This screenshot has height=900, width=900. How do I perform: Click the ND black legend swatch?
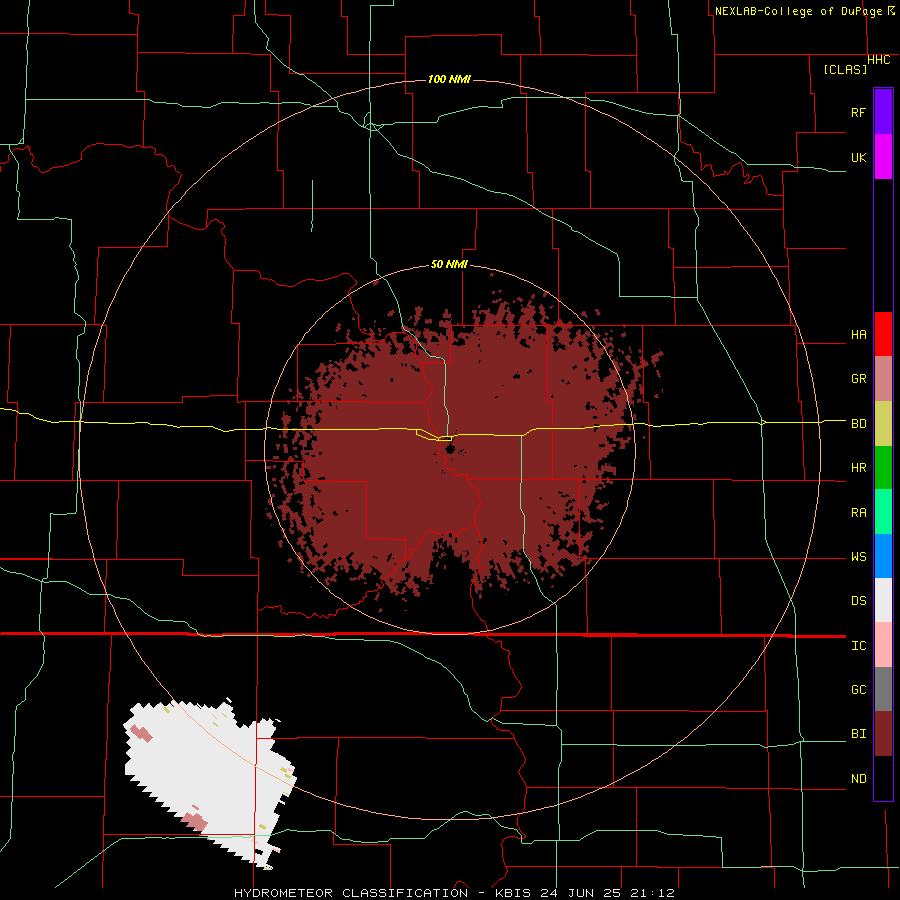coord(883,778)
